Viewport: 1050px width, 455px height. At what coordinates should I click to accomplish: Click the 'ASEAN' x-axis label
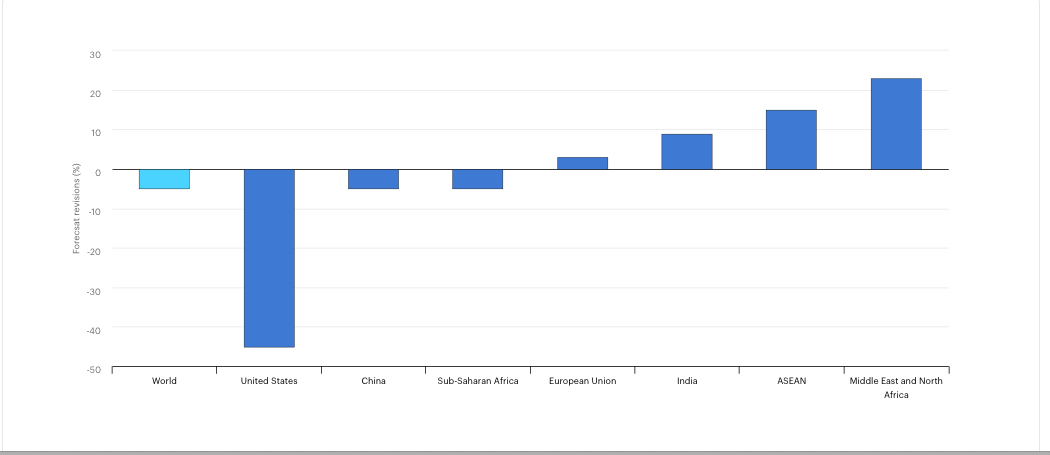point(791,381)
